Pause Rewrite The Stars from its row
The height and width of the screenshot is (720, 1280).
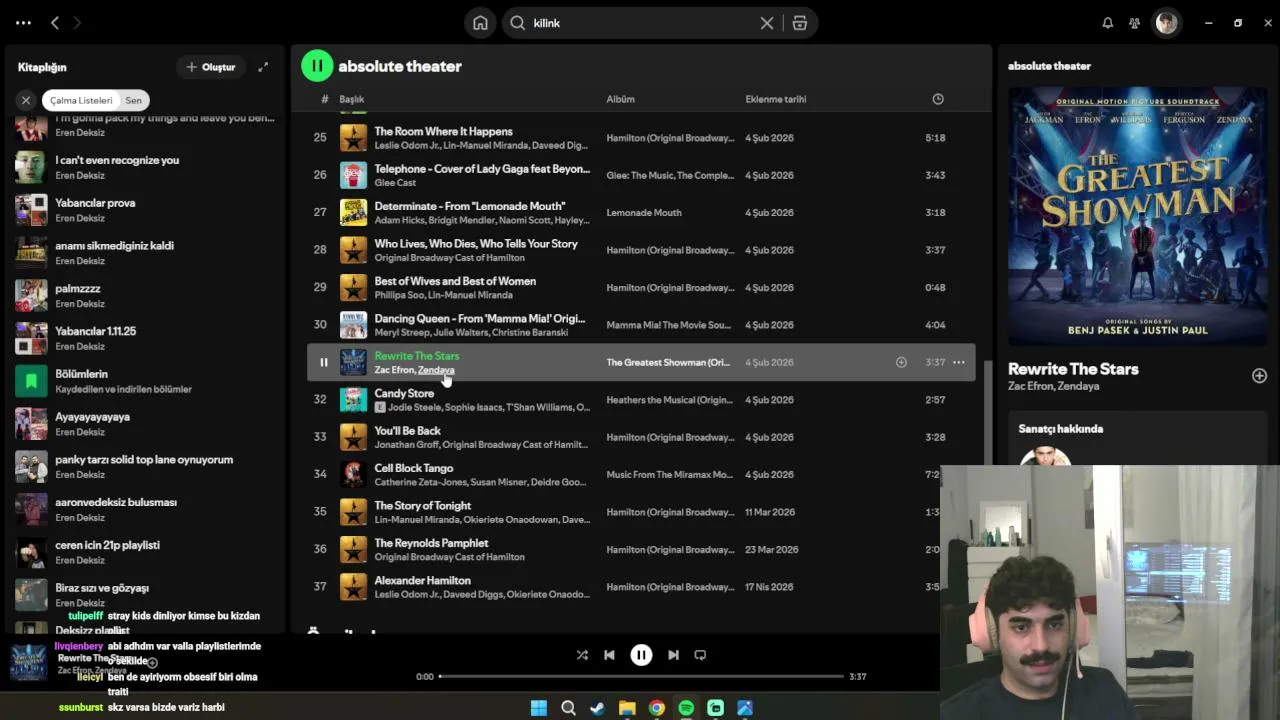pyautogui.click(x=323, y=362)
